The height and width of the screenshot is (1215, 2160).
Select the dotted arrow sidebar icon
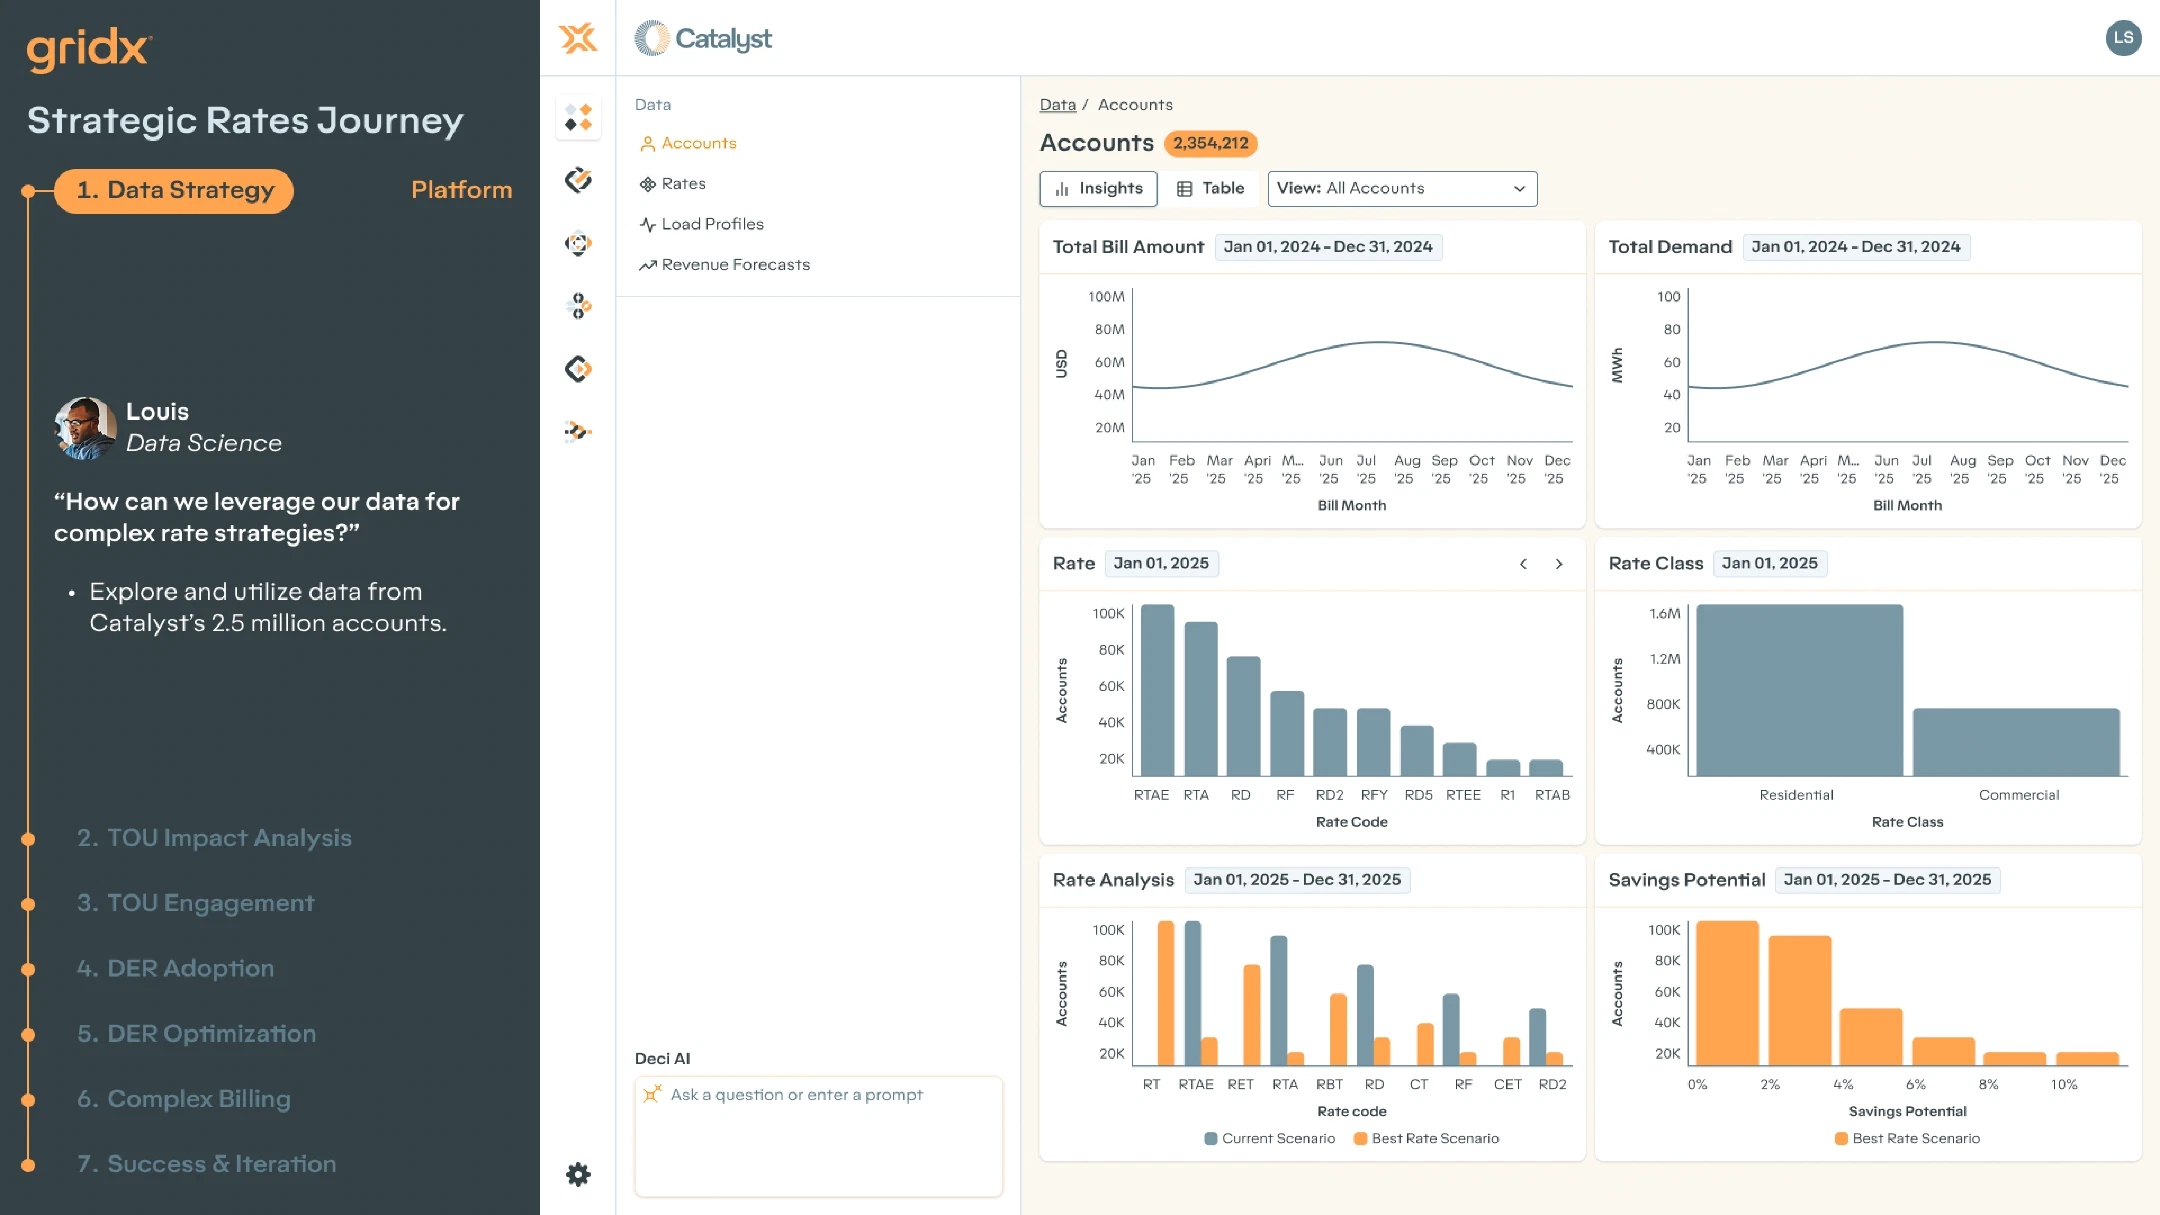[x=578, y=431]
